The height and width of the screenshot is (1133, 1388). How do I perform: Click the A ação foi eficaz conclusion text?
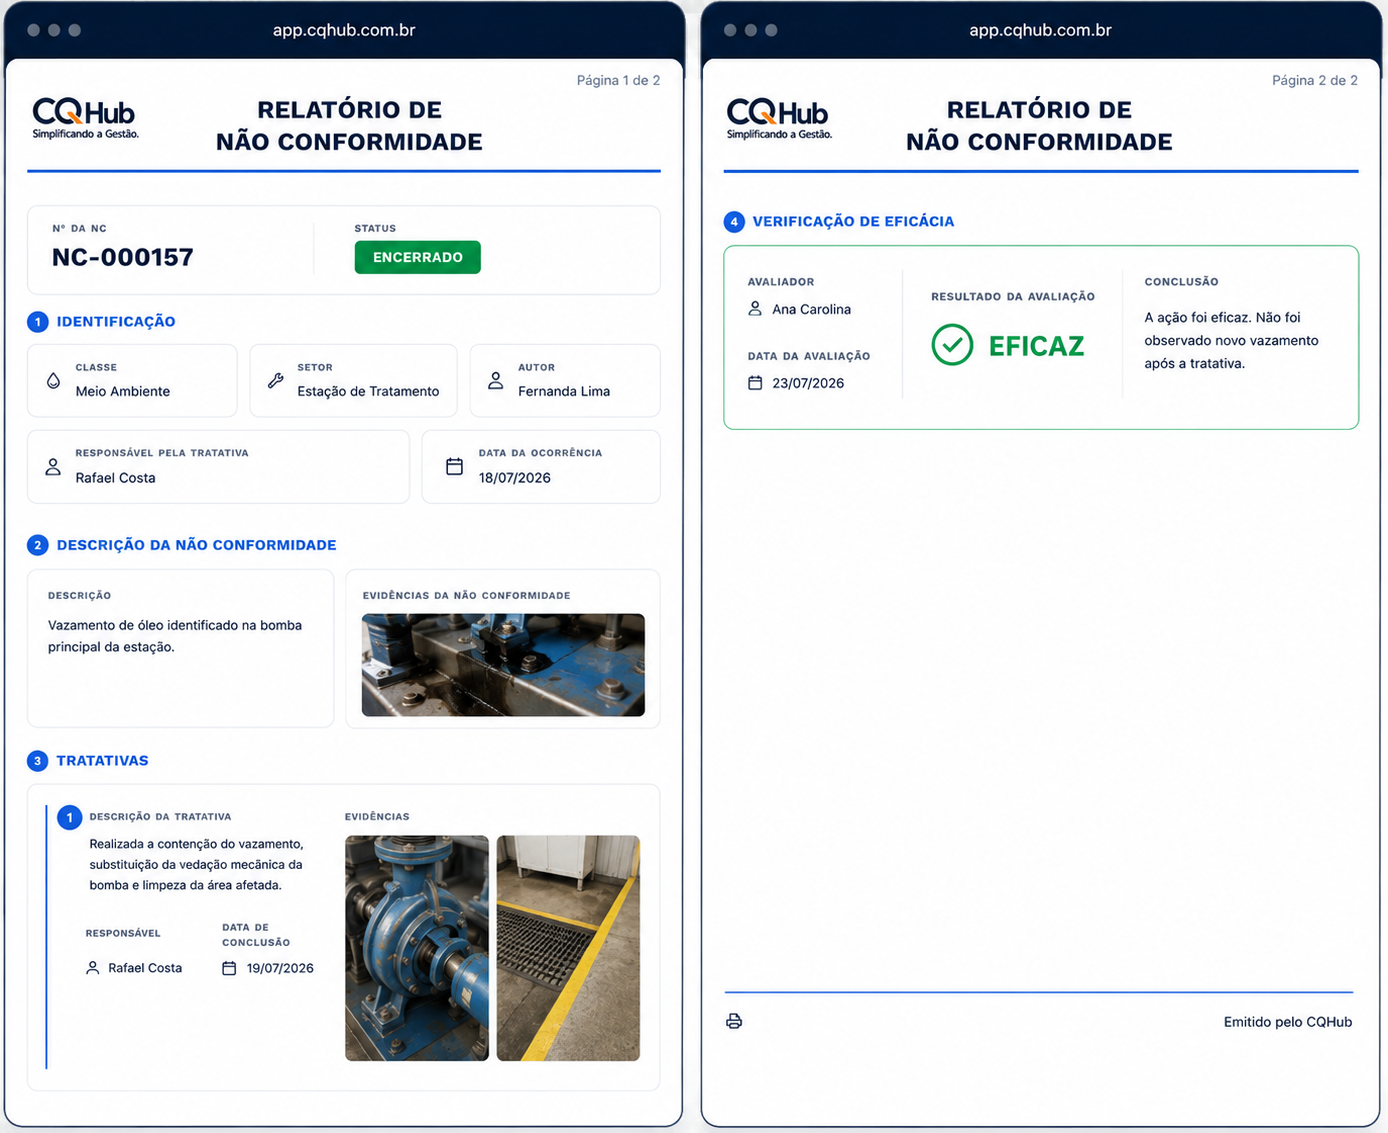click(1231, 340)
